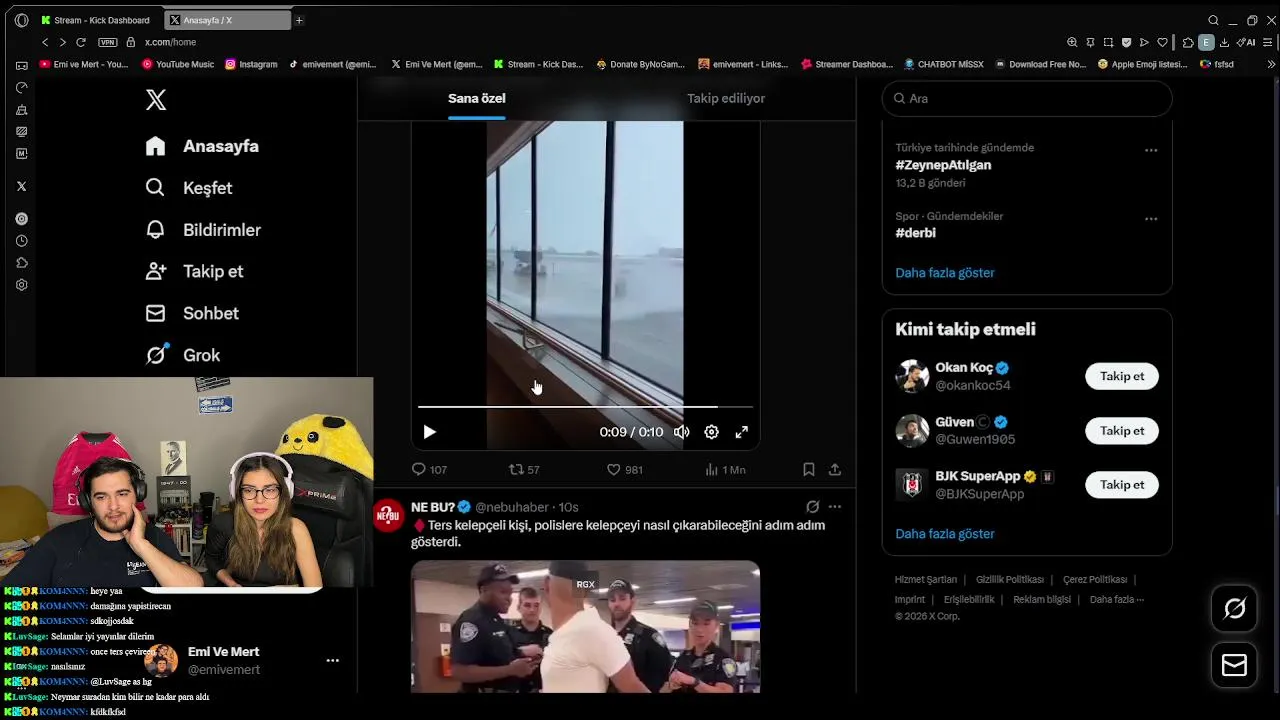1280x720 pixels.
Task: Open NE BU? post more options menu
Action: (835, 507)
